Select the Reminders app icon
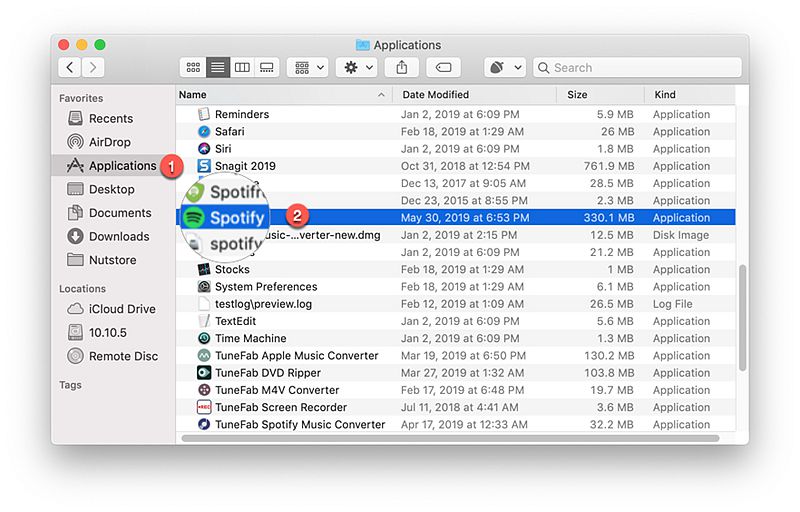 click(204, 114)
